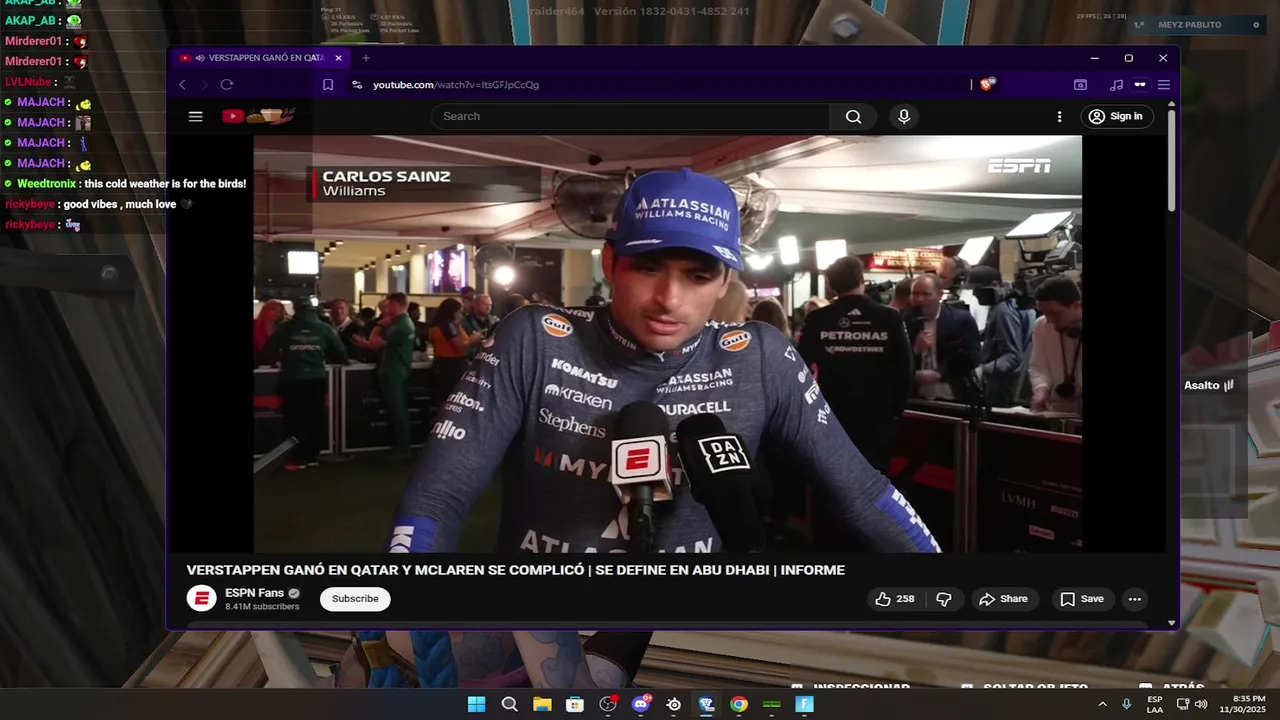The image size is (1280, 720).
Task: Open the YouTube guide hamburger menu
Action: [x=196, y=116]
